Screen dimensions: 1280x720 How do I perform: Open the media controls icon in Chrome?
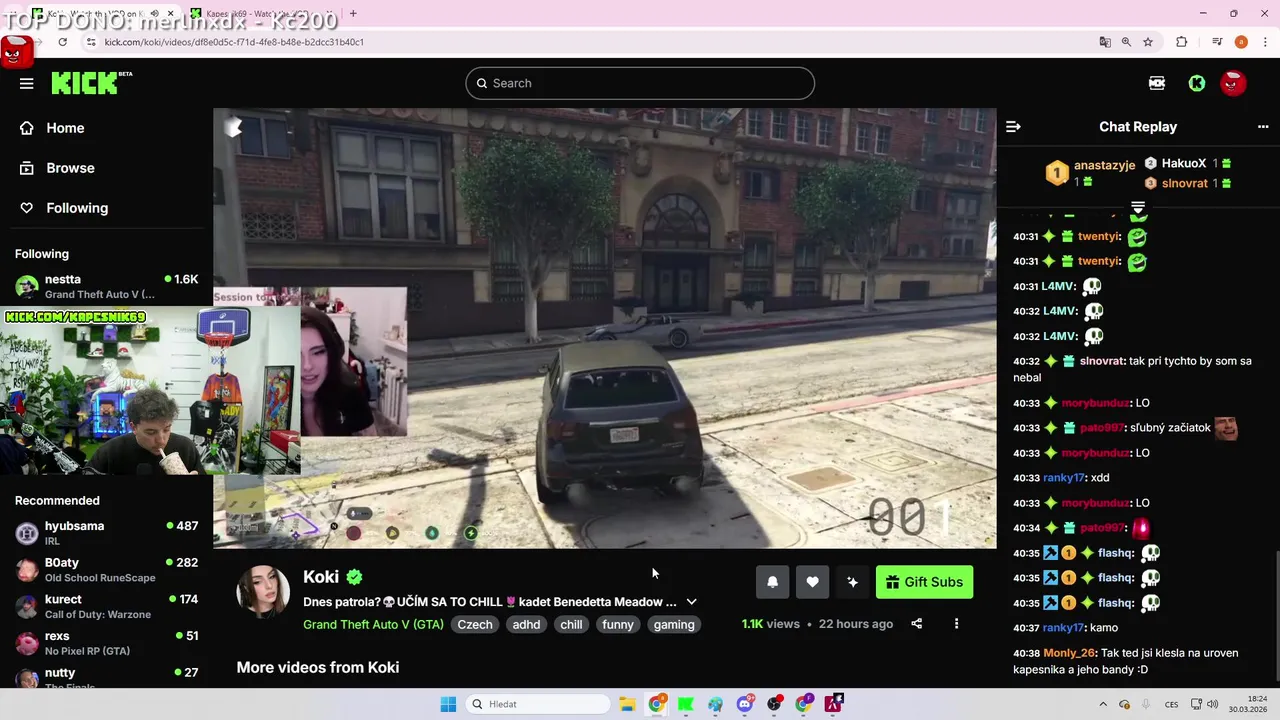[1217, 42]
